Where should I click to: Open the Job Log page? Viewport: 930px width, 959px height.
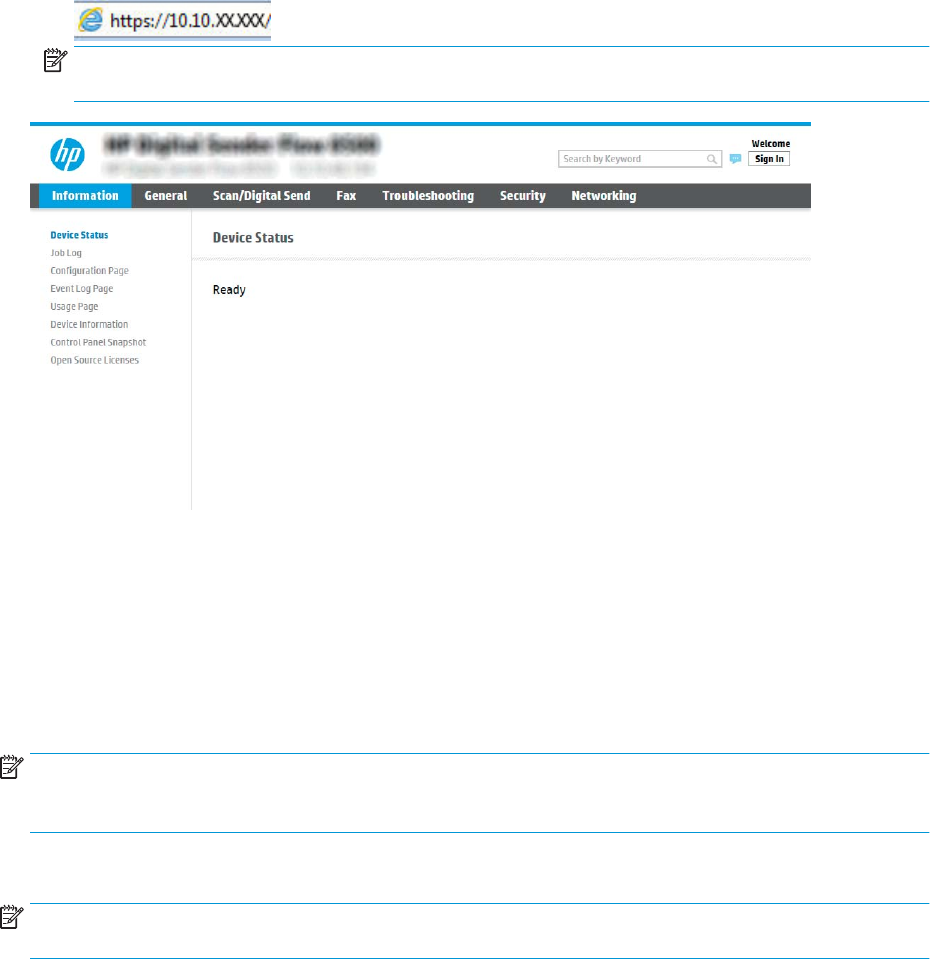click(66, 253)
